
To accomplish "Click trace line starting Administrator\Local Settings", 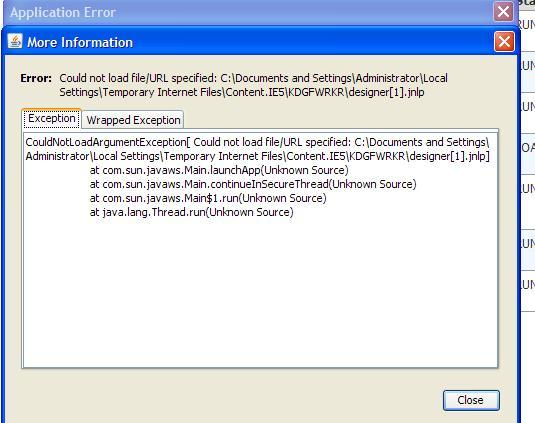I will coord(258,156).
